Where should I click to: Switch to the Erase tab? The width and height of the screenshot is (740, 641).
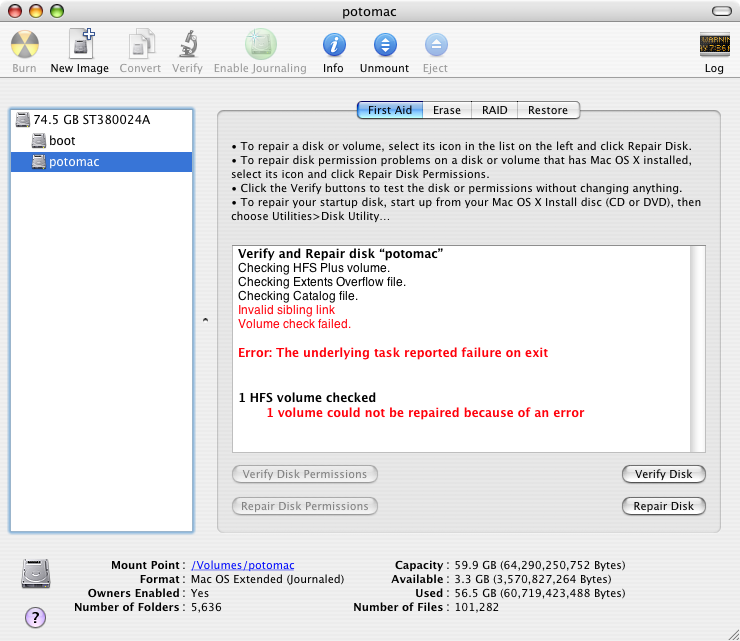coord(446,110)
